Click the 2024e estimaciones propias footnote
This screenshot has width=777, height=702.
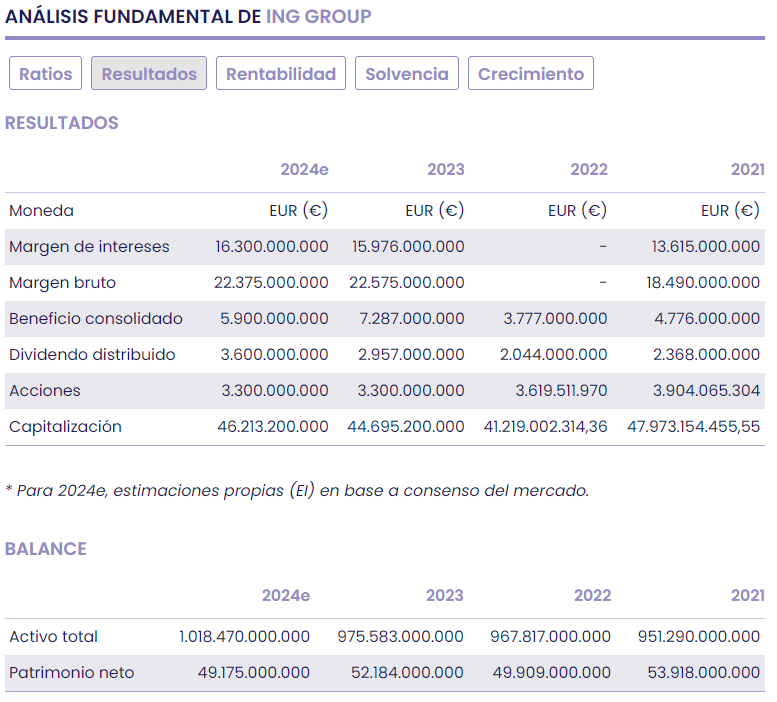point(297,490)
